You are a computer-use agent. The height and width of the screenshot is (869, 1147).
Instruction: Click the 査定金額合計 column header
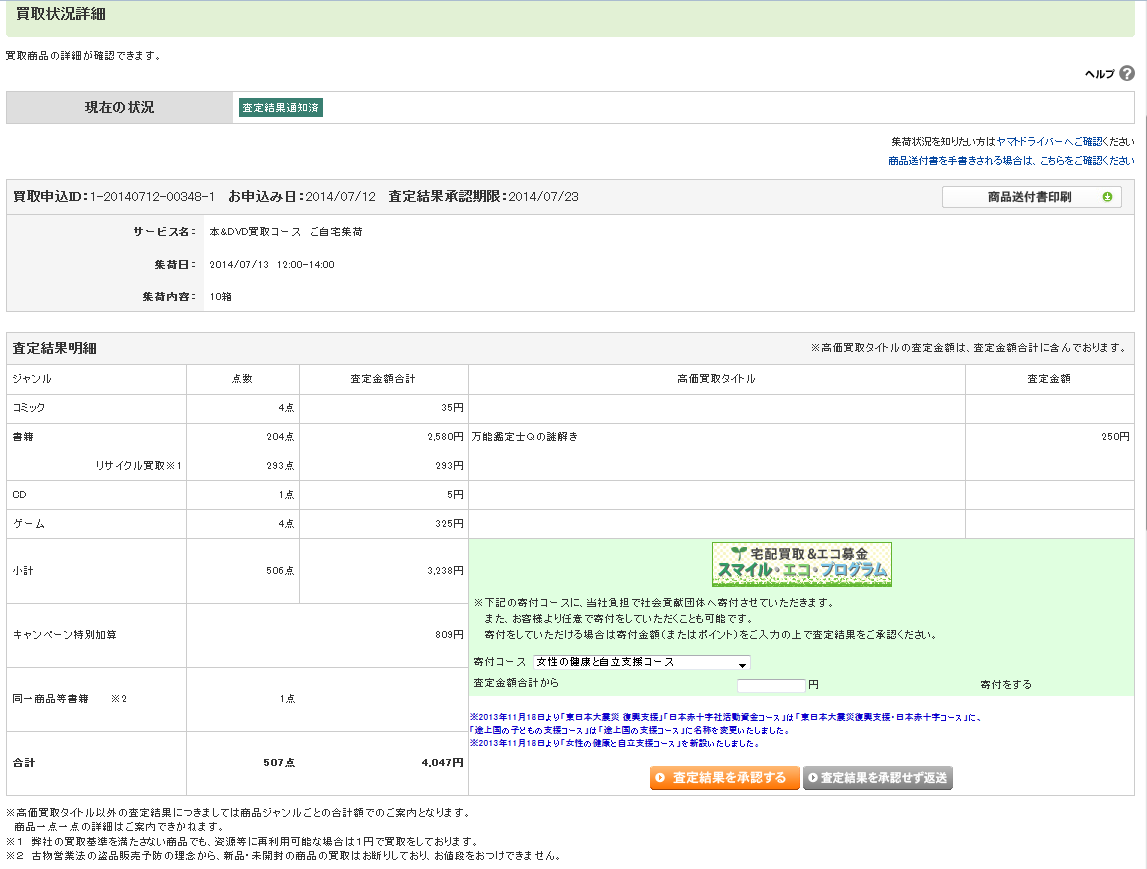pyautogui.click(x=383, y=379)
